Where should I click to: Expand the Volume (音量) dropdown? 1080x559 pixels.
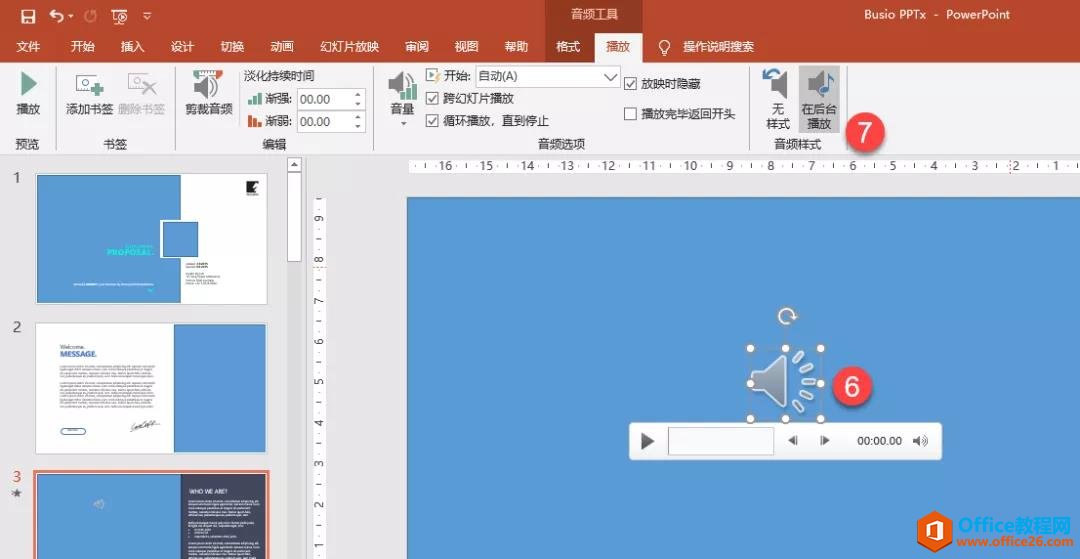click(402, 123)
